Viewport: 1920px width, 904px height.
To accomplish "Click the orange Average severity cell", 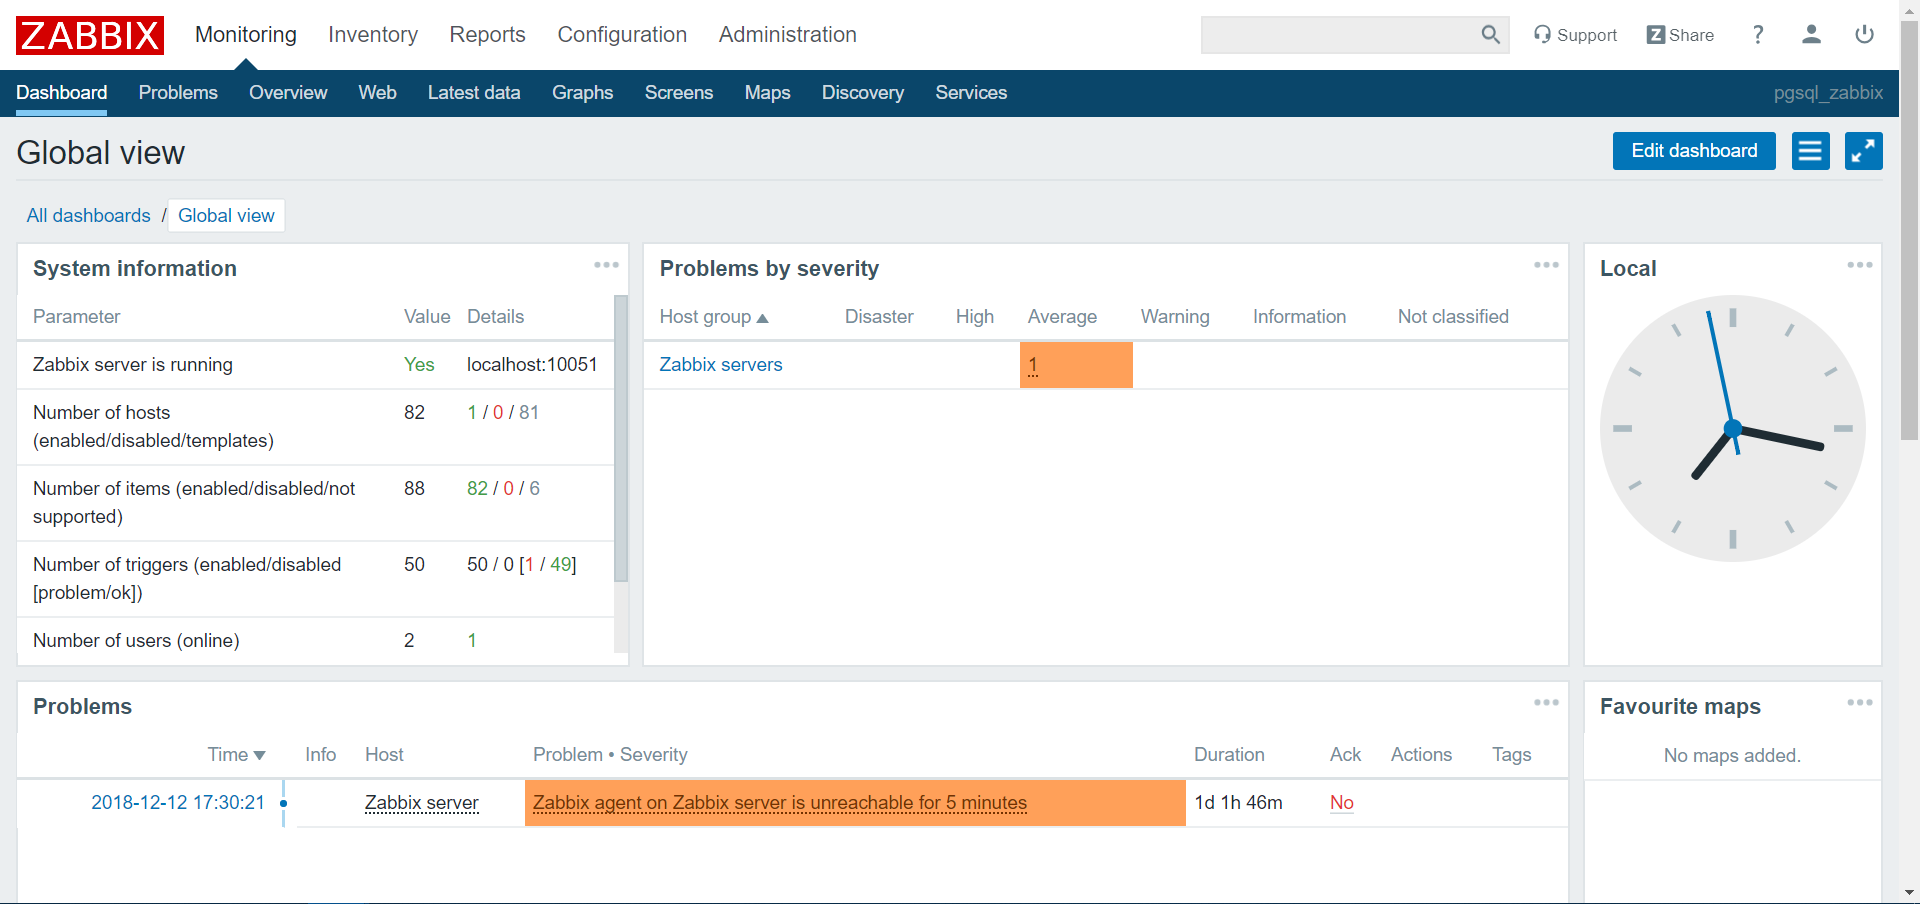I will coord(1075,365).
